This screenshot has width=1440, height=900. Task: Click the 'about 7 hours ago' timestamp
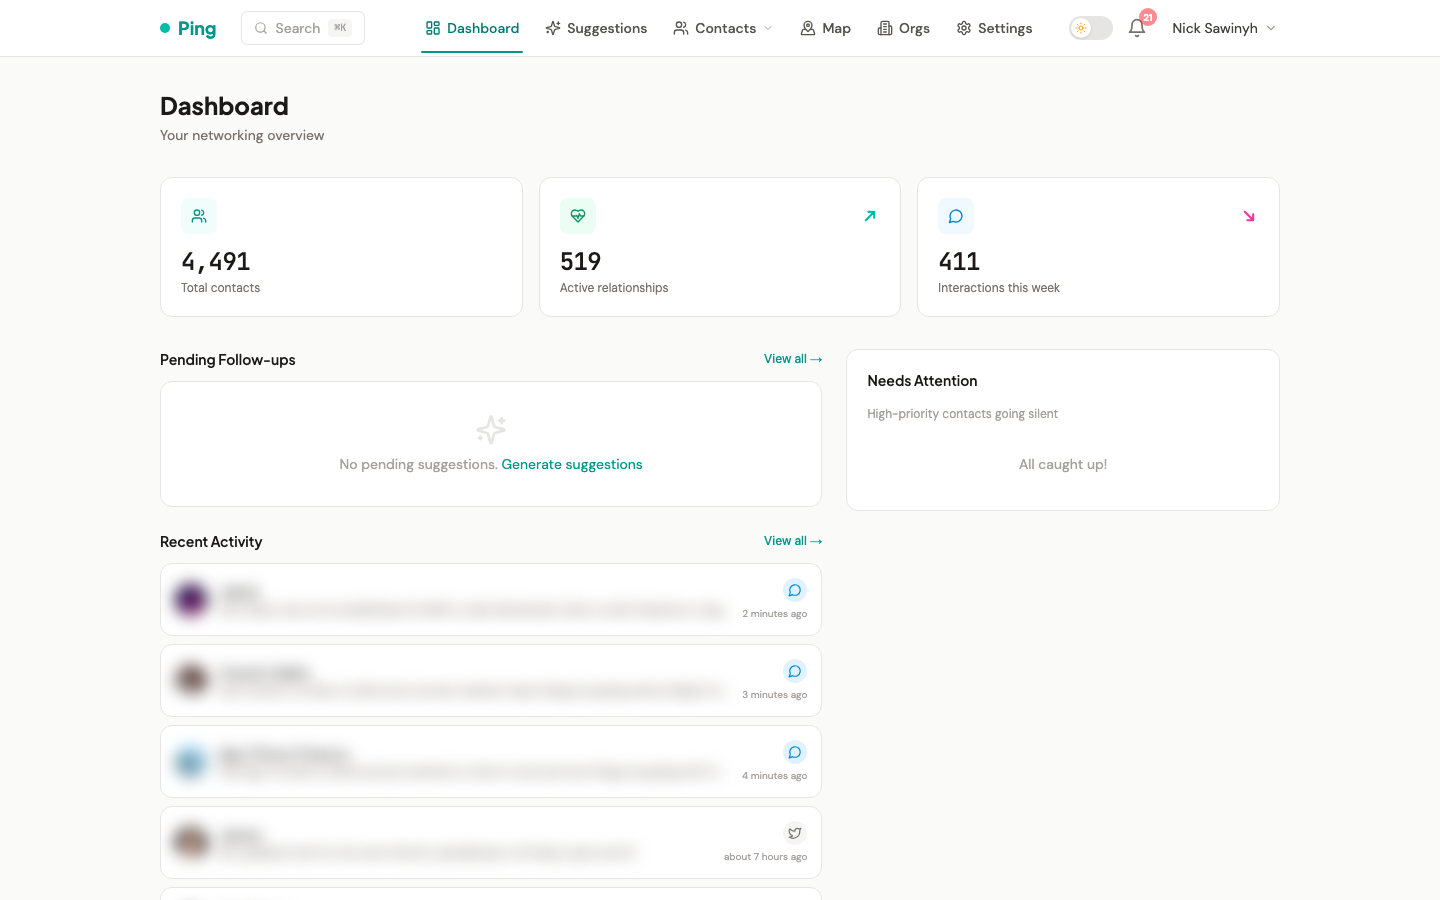coord(765,857)
